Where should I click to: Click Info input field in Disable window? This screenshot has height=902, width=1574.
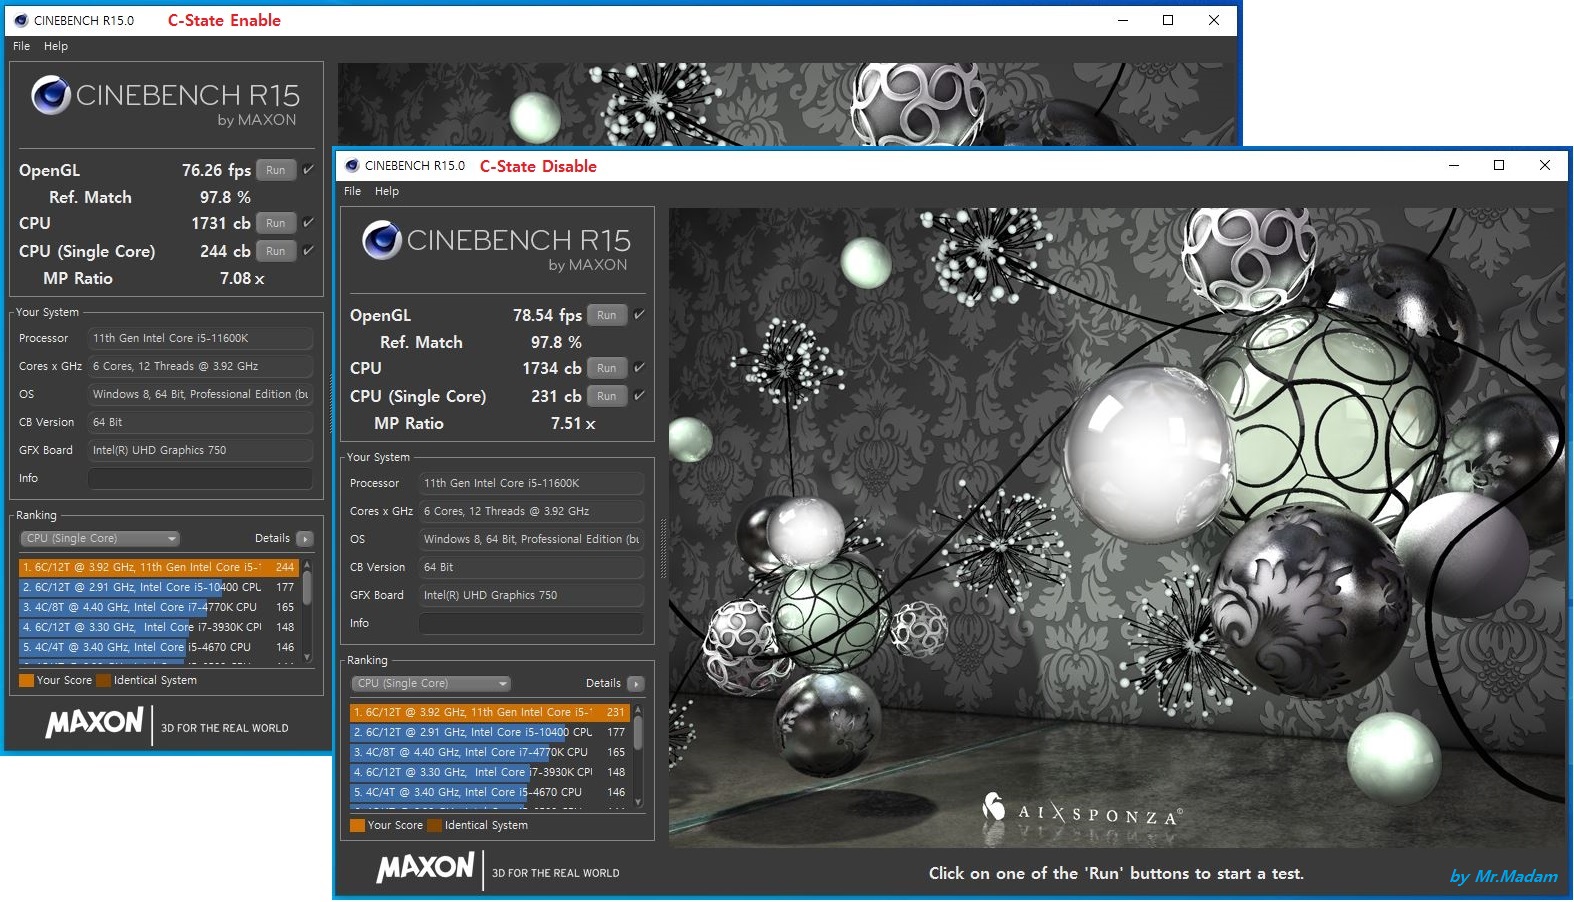click(531, 623)
